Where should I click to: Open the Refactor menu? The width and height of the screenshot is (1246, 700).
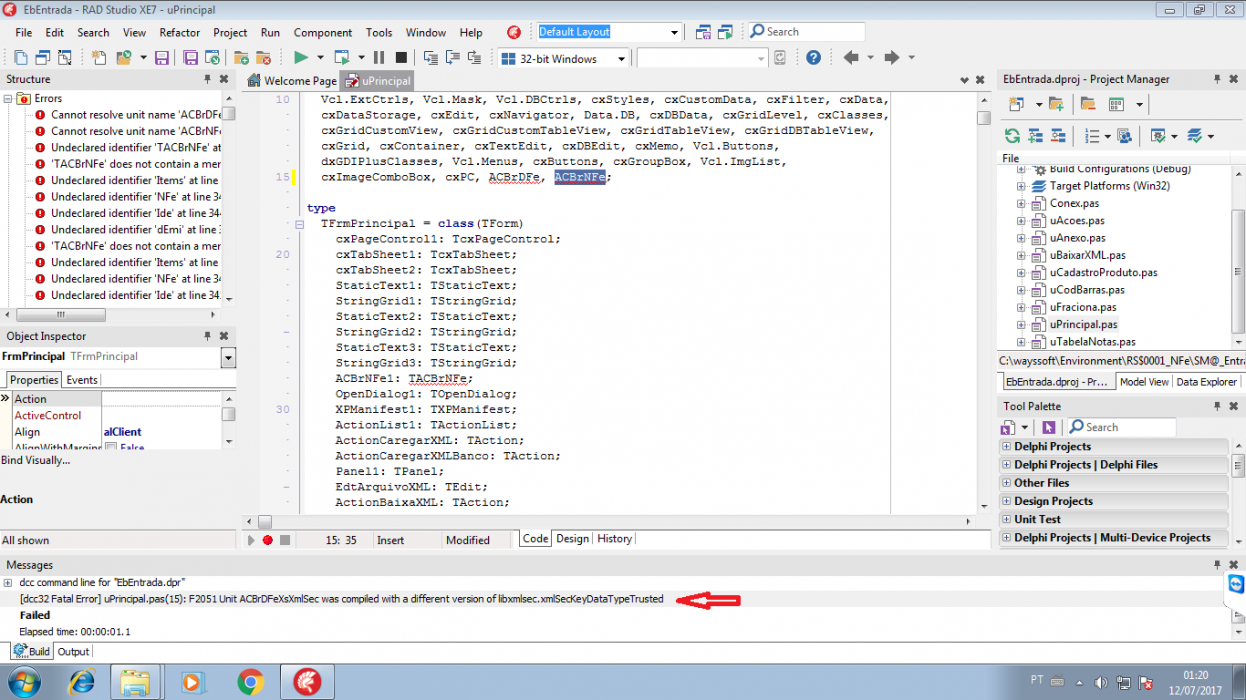[x=180, y=32]
